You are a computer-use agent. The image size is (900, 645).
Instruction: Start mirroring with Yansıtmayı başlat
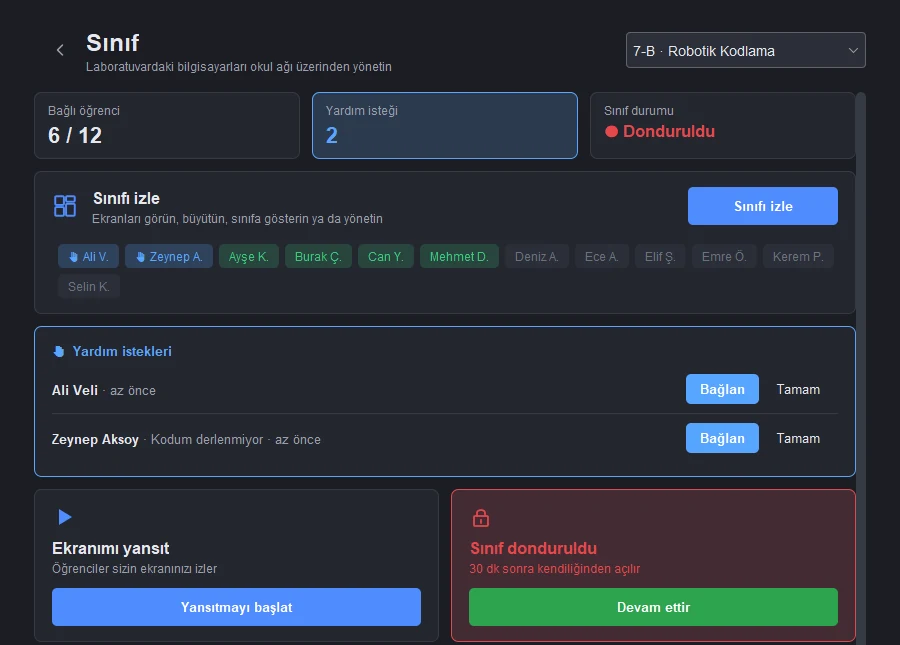236,607
